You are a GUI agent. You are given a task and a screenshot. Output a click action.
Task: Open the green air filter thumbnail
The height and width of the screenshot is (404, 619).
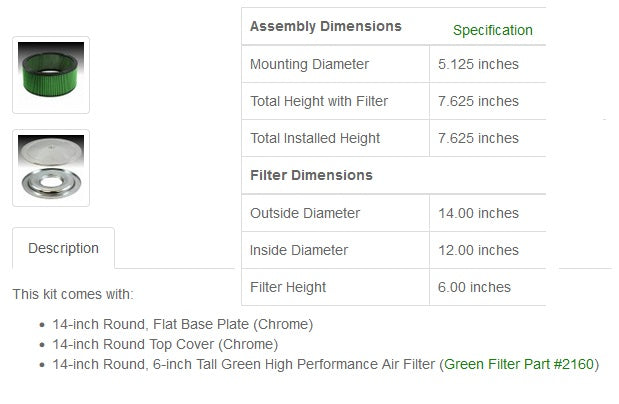pyautogui.click(x=51, y=75)
